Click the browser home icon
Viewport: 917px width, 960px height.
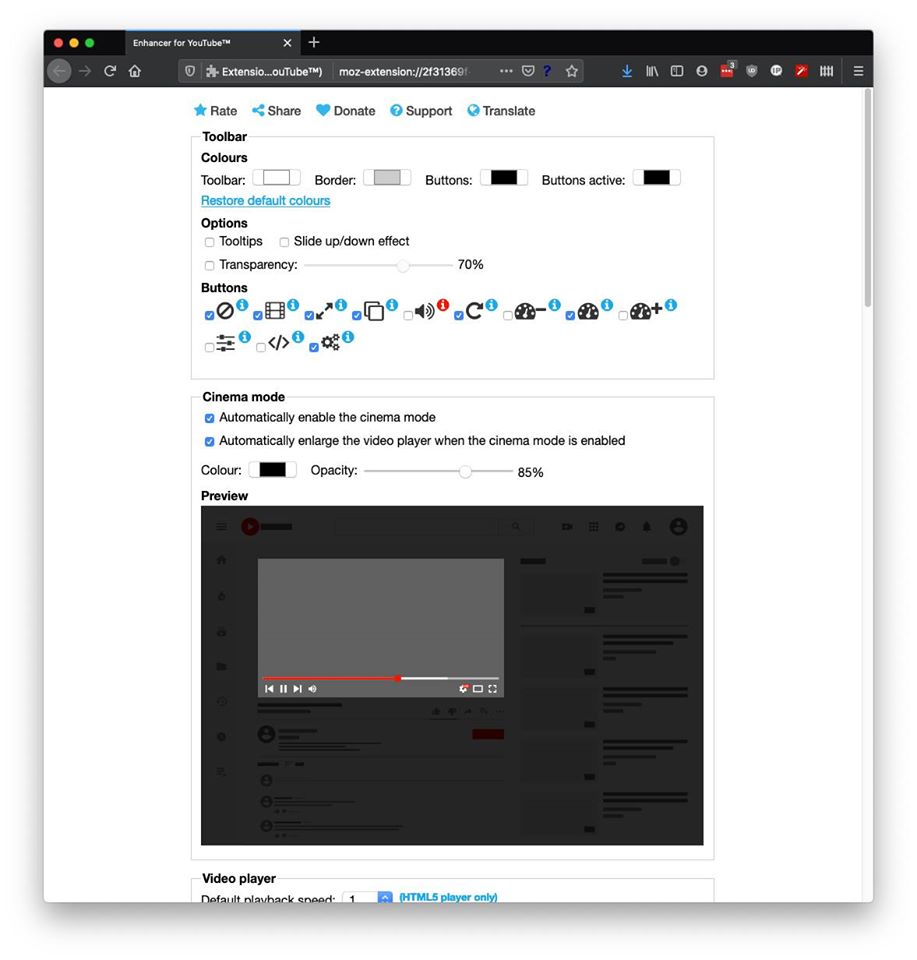pyautogui.click(x=135, y=71)
